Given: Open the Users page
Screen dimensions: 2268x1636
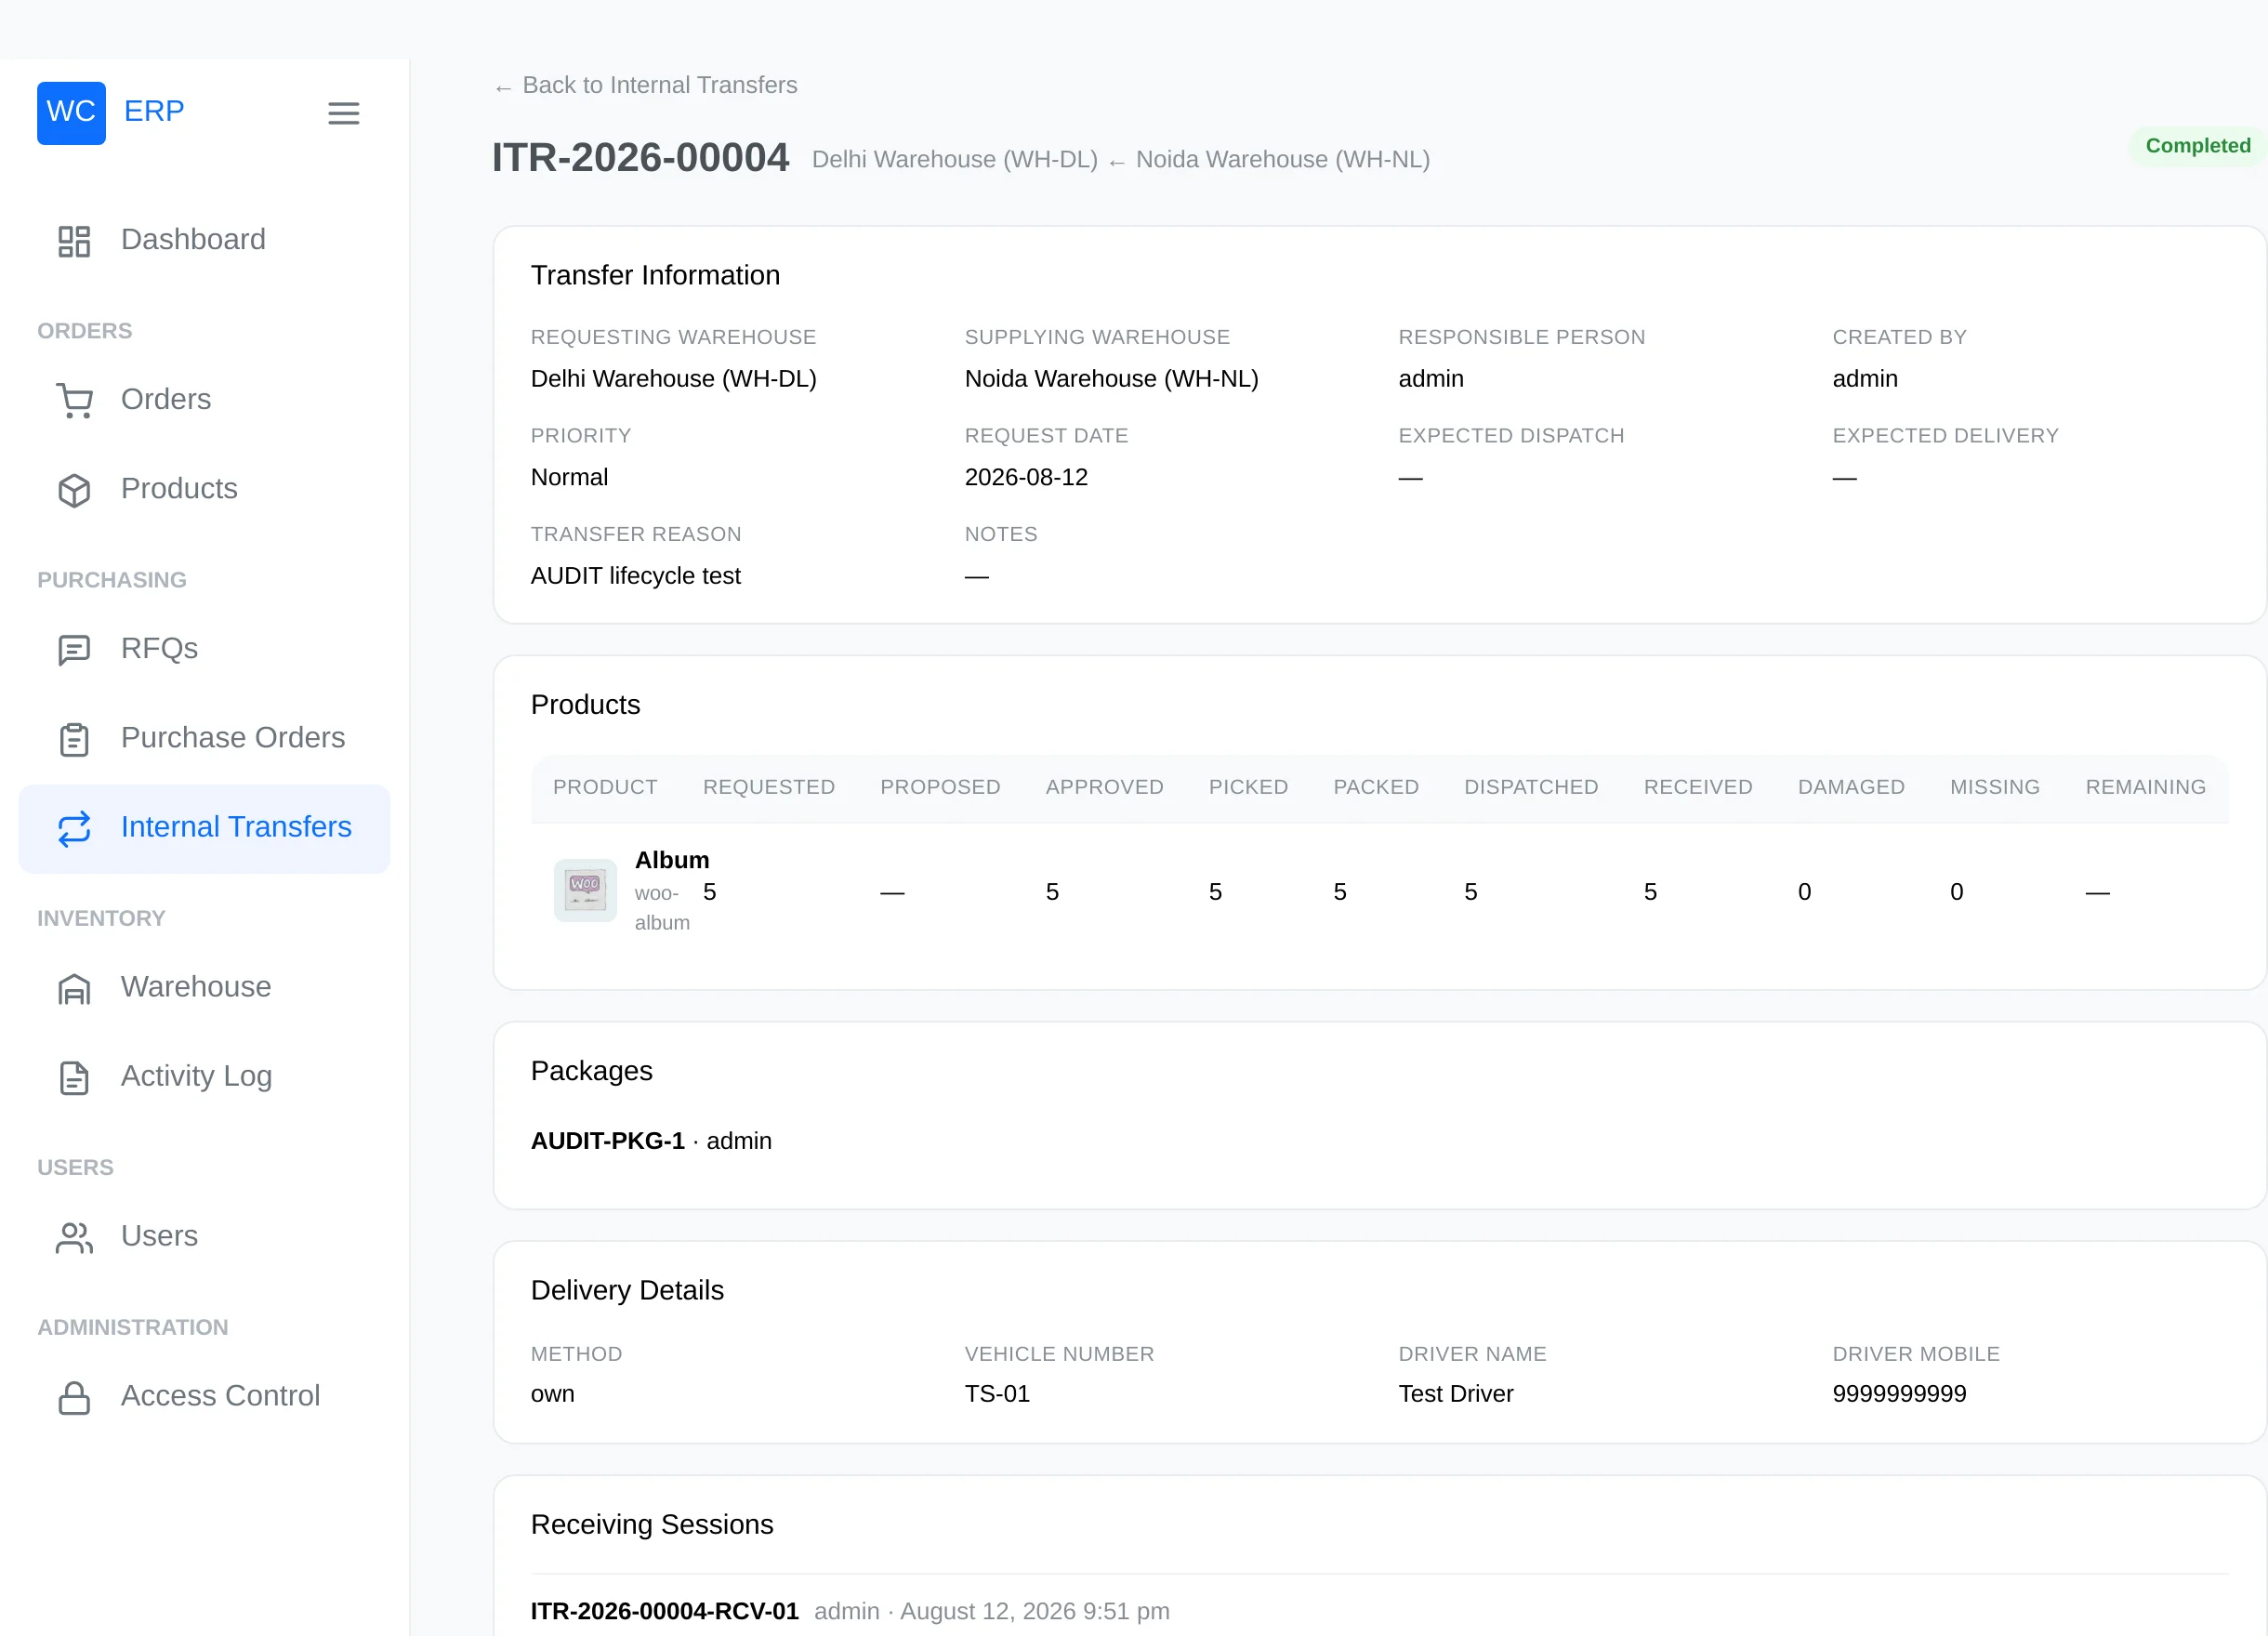Looking at the screenshot, I should 204,1237.
